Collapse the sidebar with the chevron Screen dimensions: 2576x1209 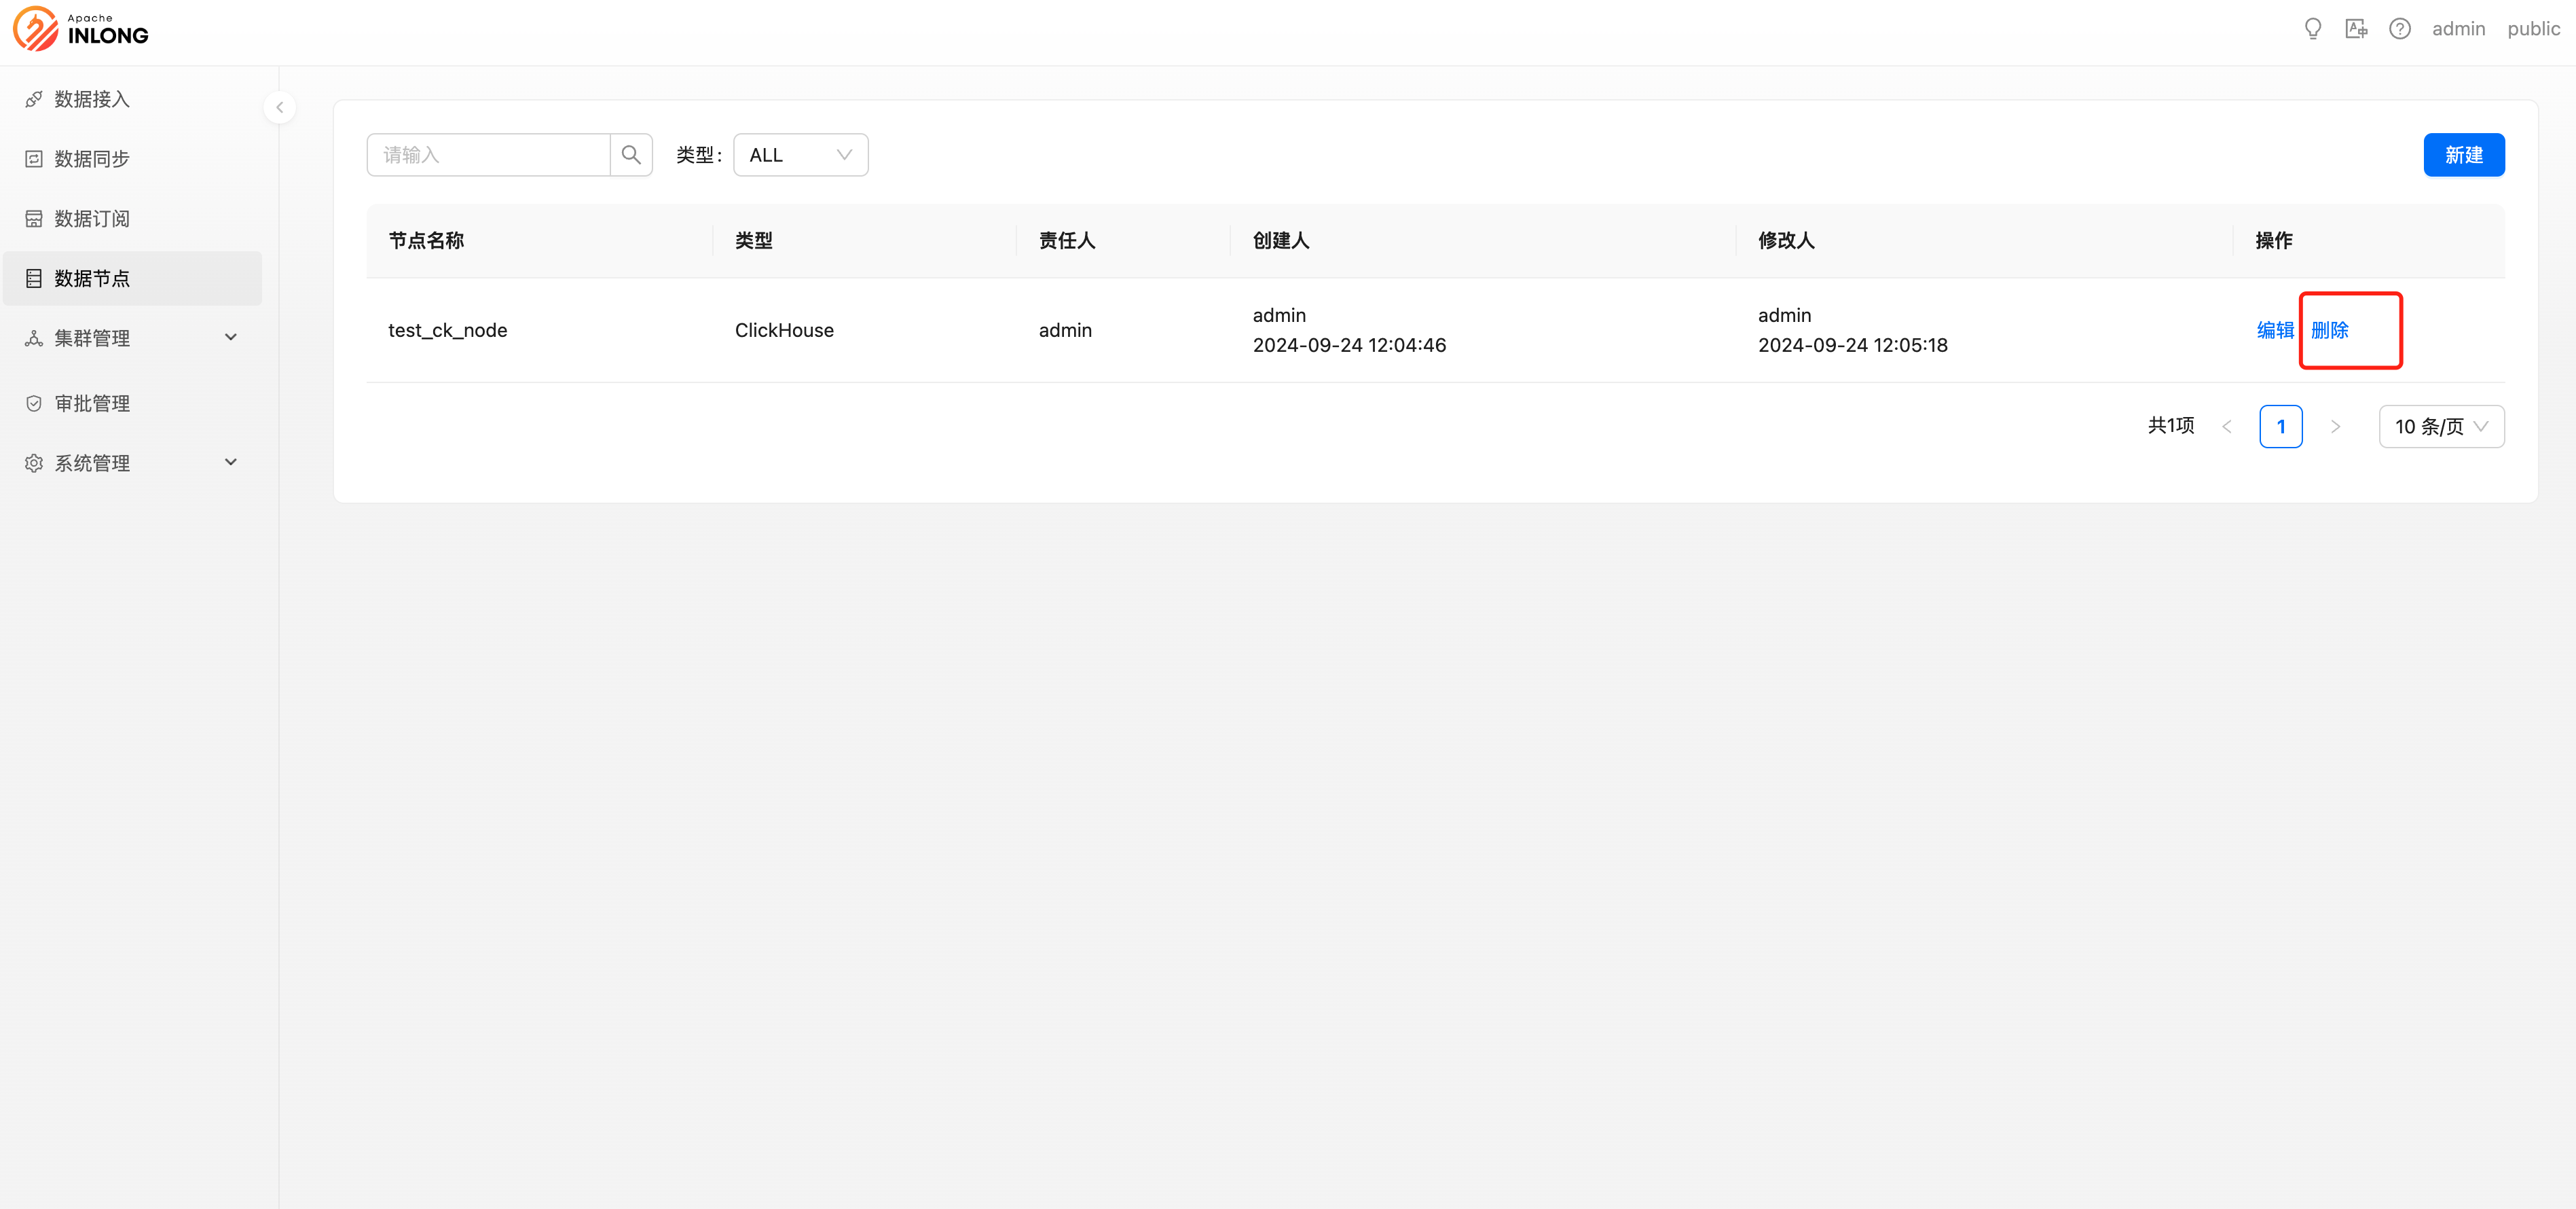[280, 107]
